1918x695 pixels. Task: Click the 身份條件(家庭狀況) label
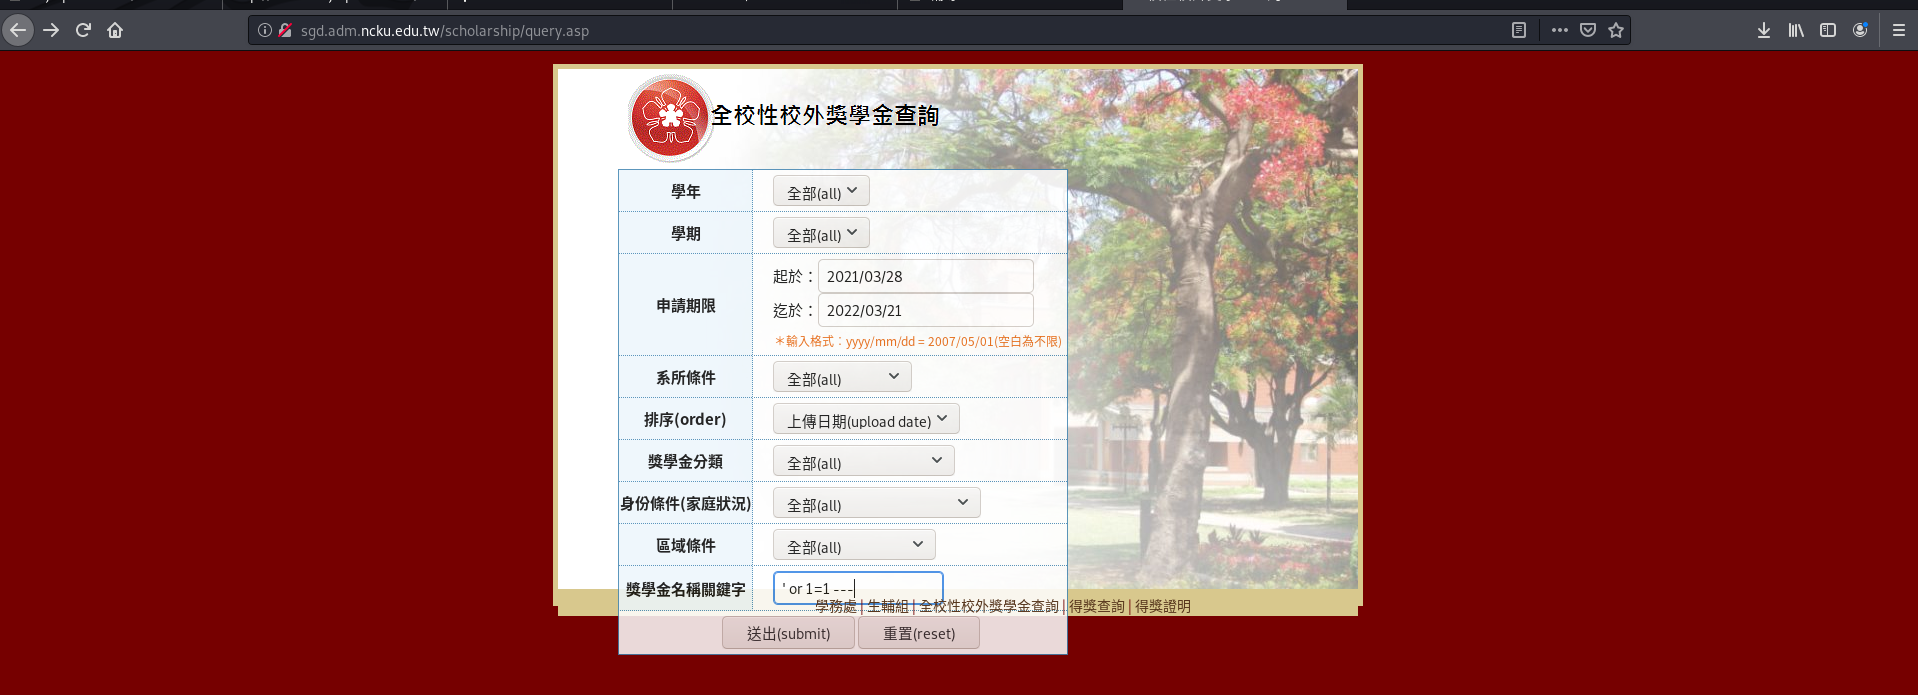tap(686, 503)
